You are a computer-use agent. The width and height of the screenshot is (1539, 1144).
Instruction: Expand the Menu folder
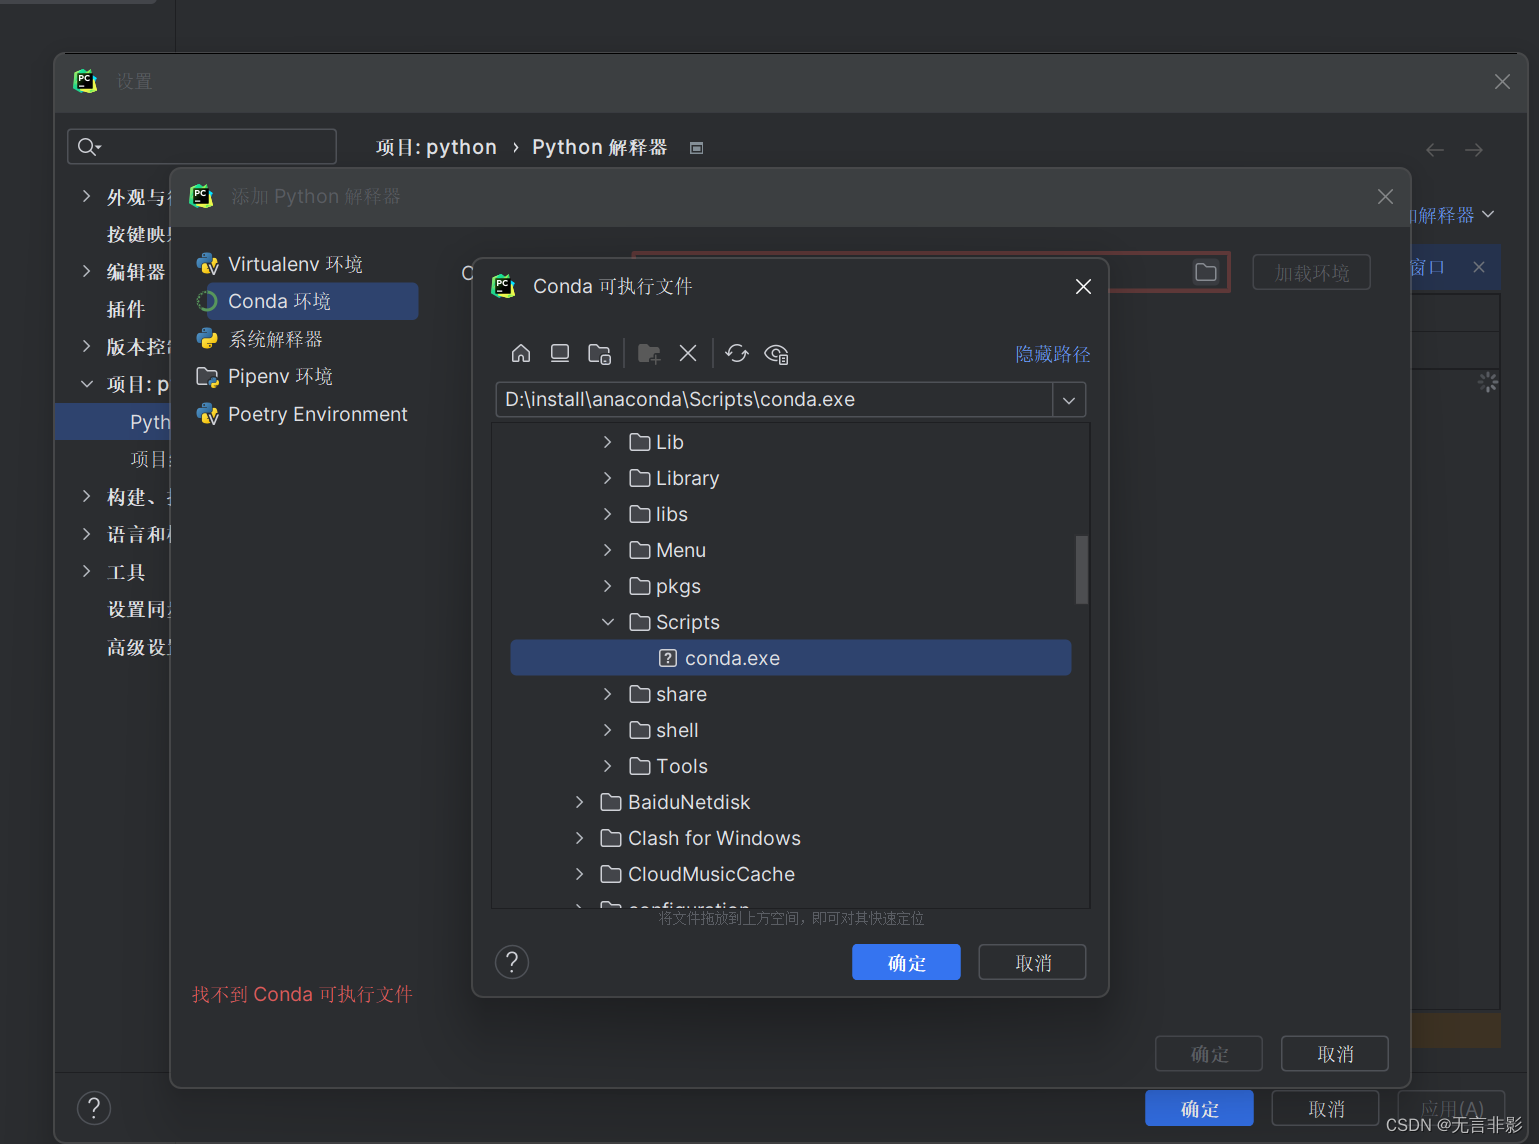click(x=607, y=550)
